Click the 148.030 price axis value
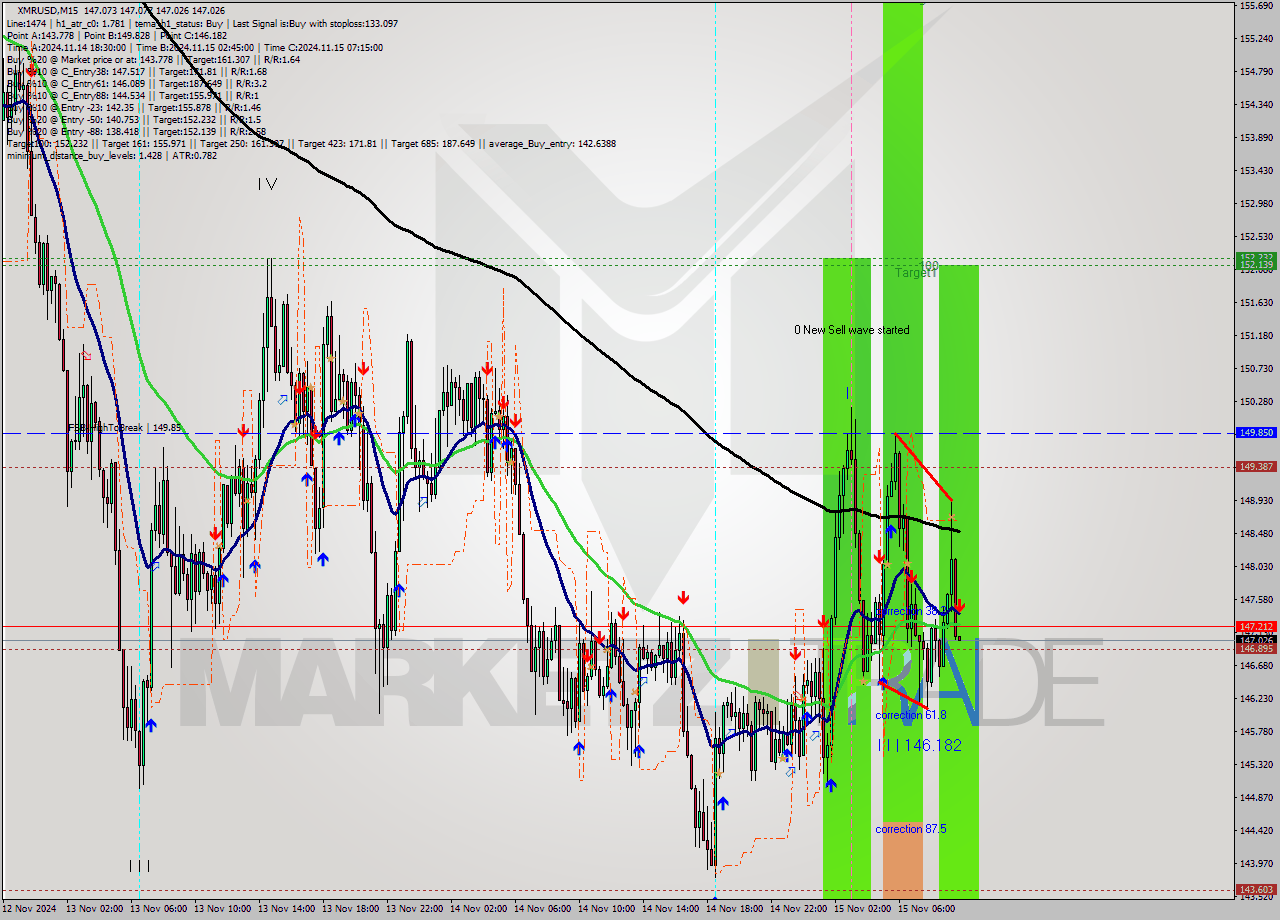Screen dimensions: 1280x920 coord(1256,567)
